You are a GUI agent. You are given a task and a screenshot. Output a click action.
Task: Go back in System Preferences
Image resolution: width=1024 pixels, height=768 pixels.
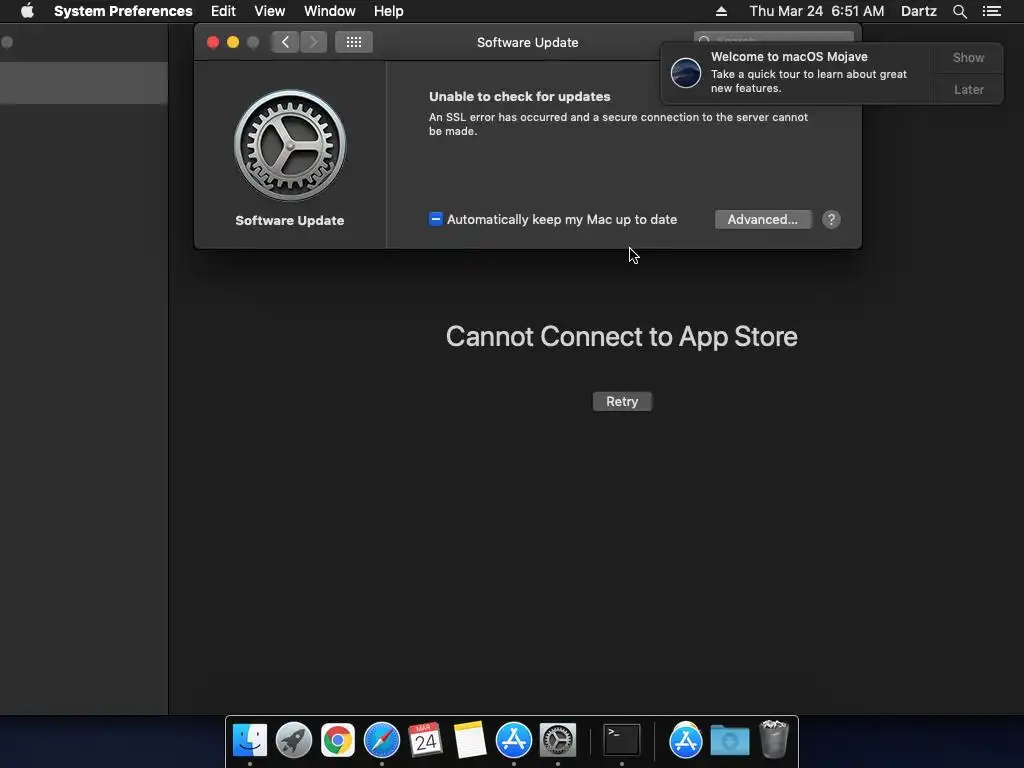pos(285,42)
